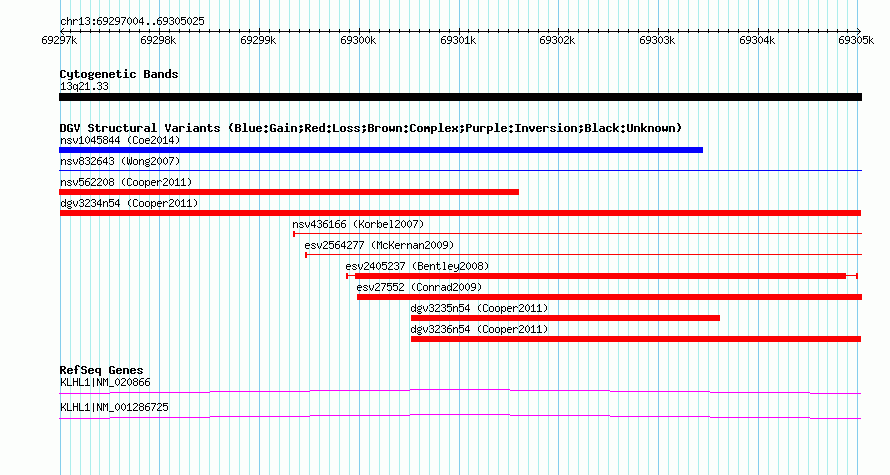Click the red nsv562208 loss bar
The height and width of the screenshot is (475, 890).
click(x=289, y=192)
